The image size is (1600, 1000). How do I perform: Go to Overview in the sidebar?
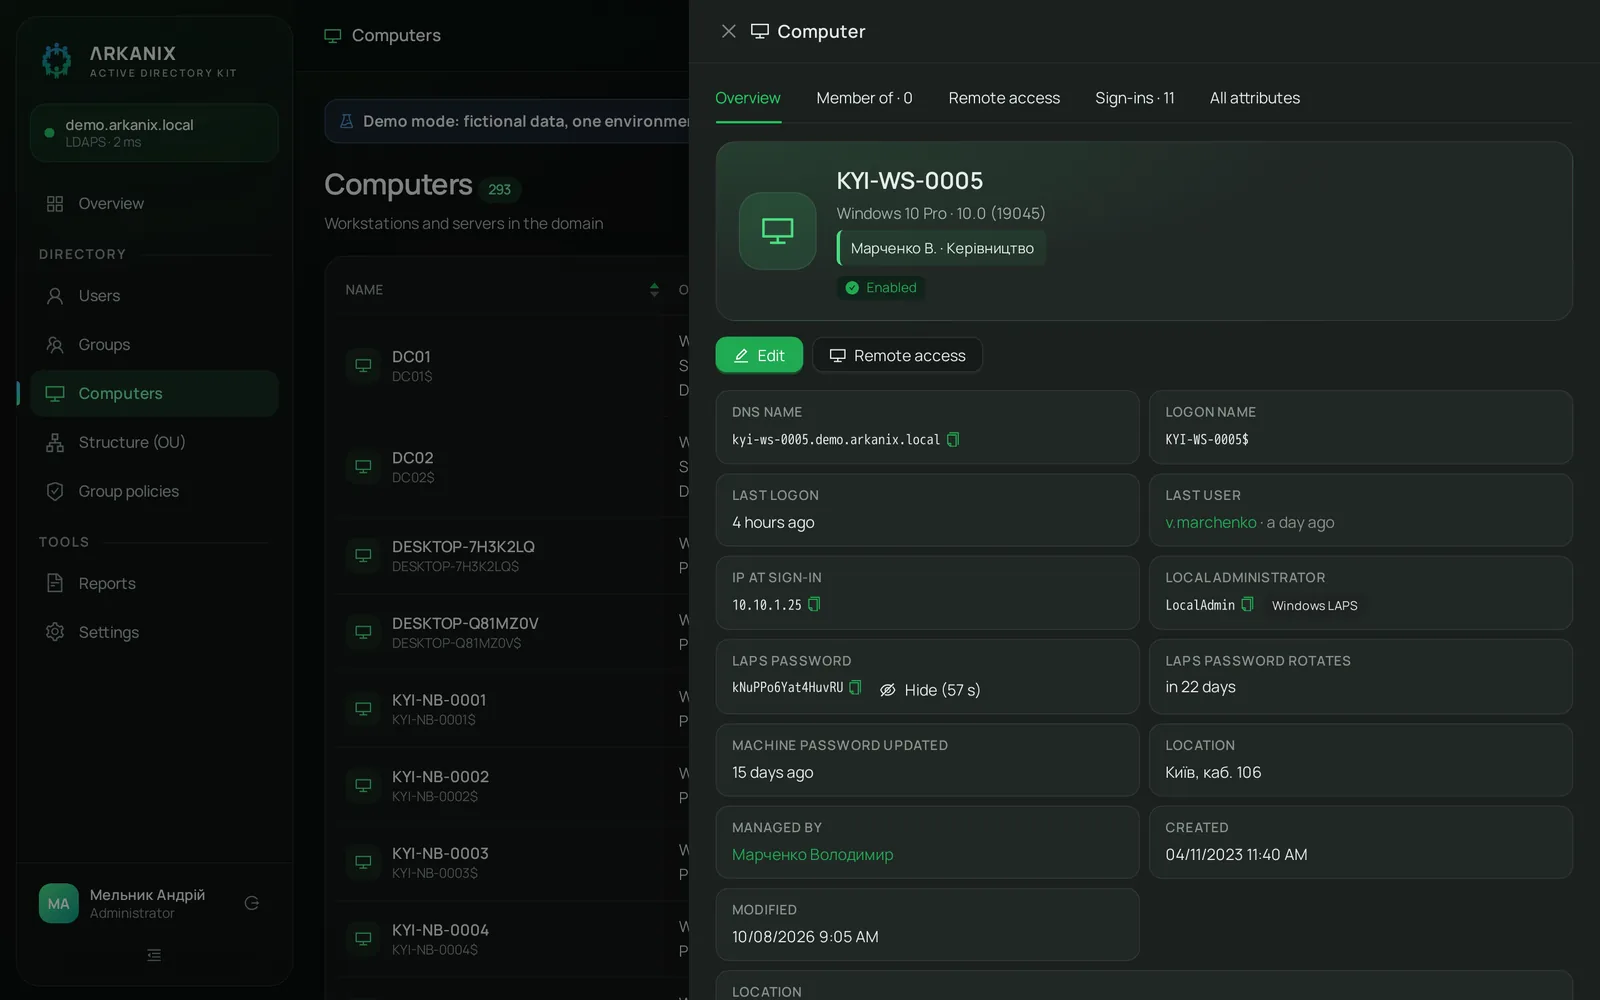154,203
